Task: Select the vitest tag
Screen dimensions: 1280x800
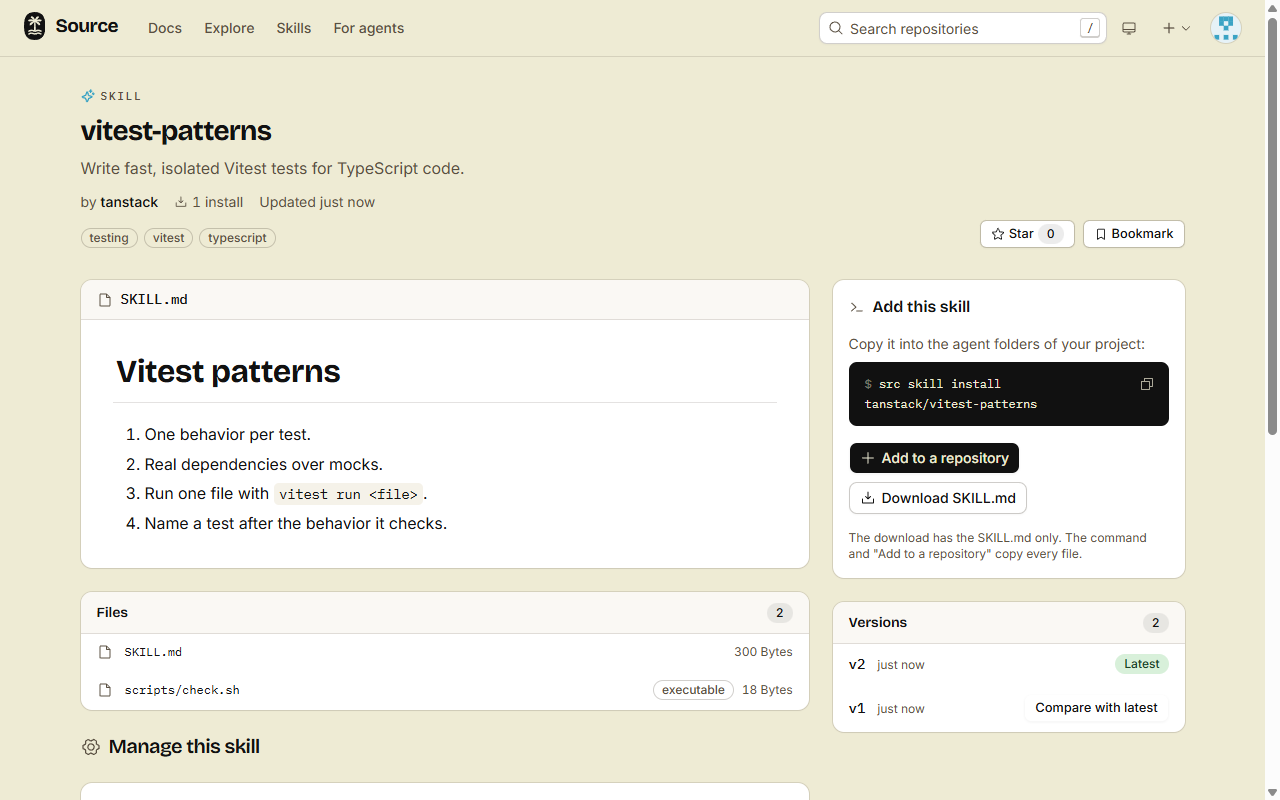Action: pos(169,238)
